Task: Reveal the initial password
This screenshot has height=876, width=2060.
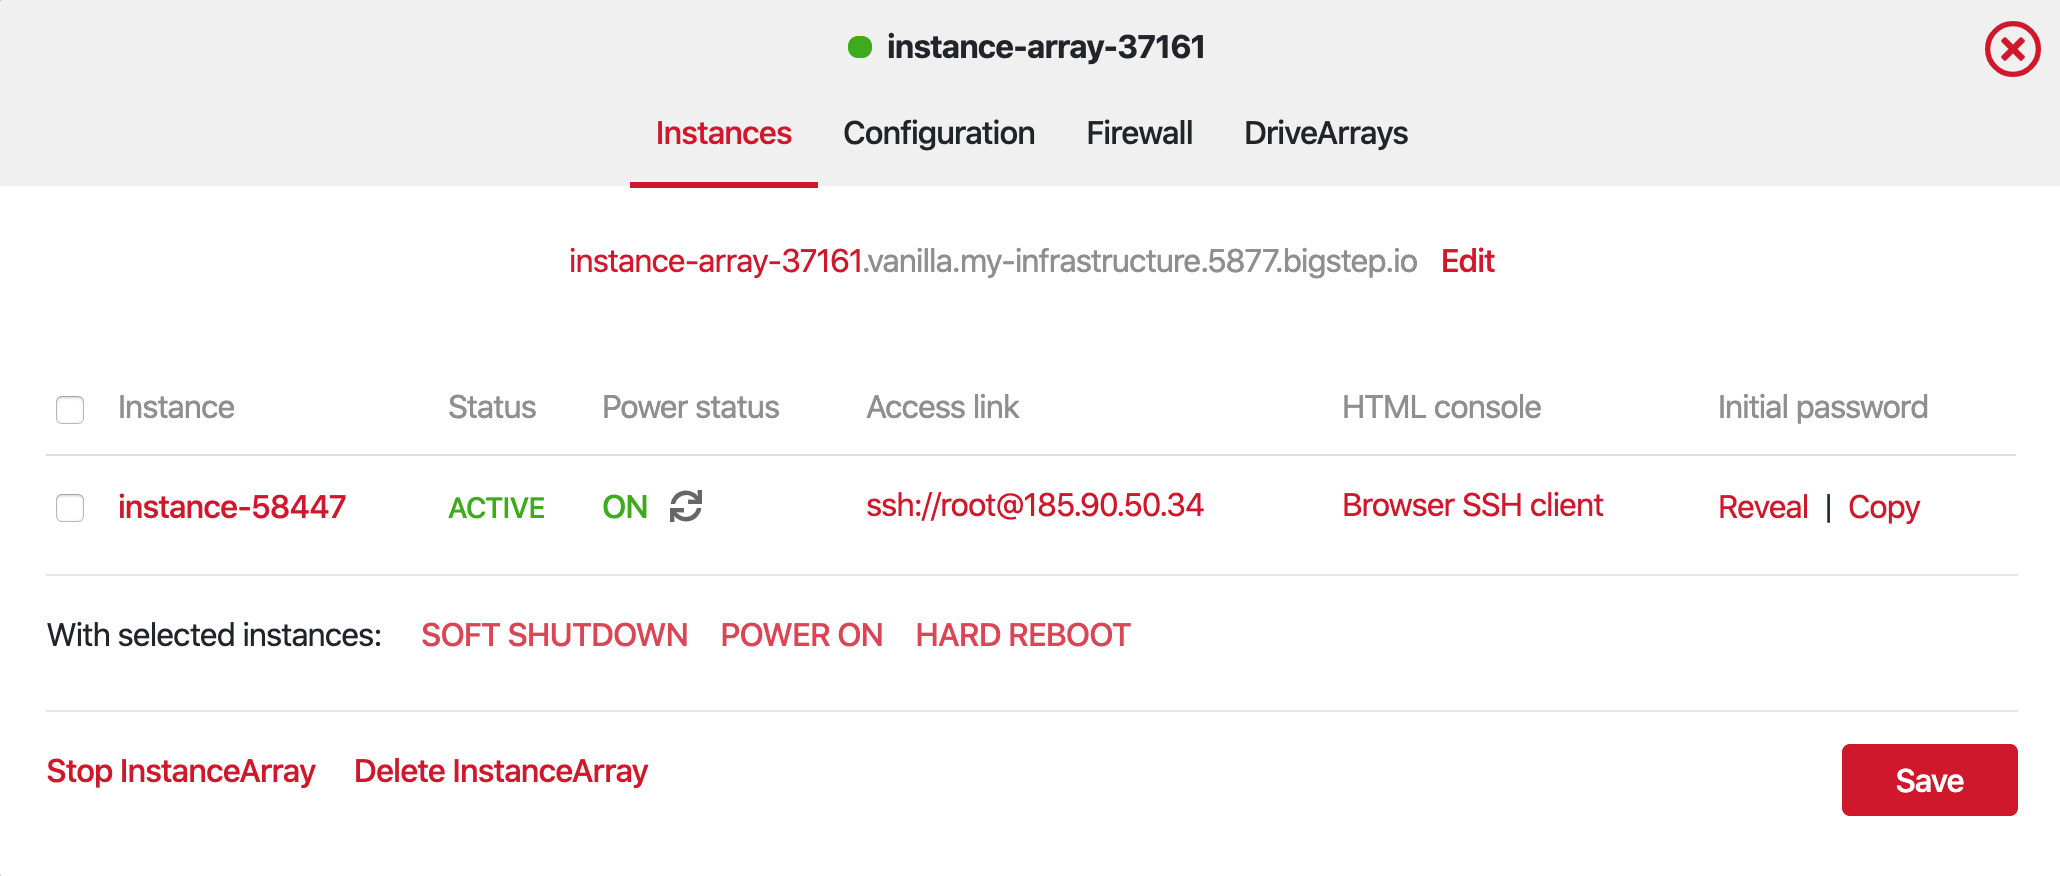Action: 1762,508
